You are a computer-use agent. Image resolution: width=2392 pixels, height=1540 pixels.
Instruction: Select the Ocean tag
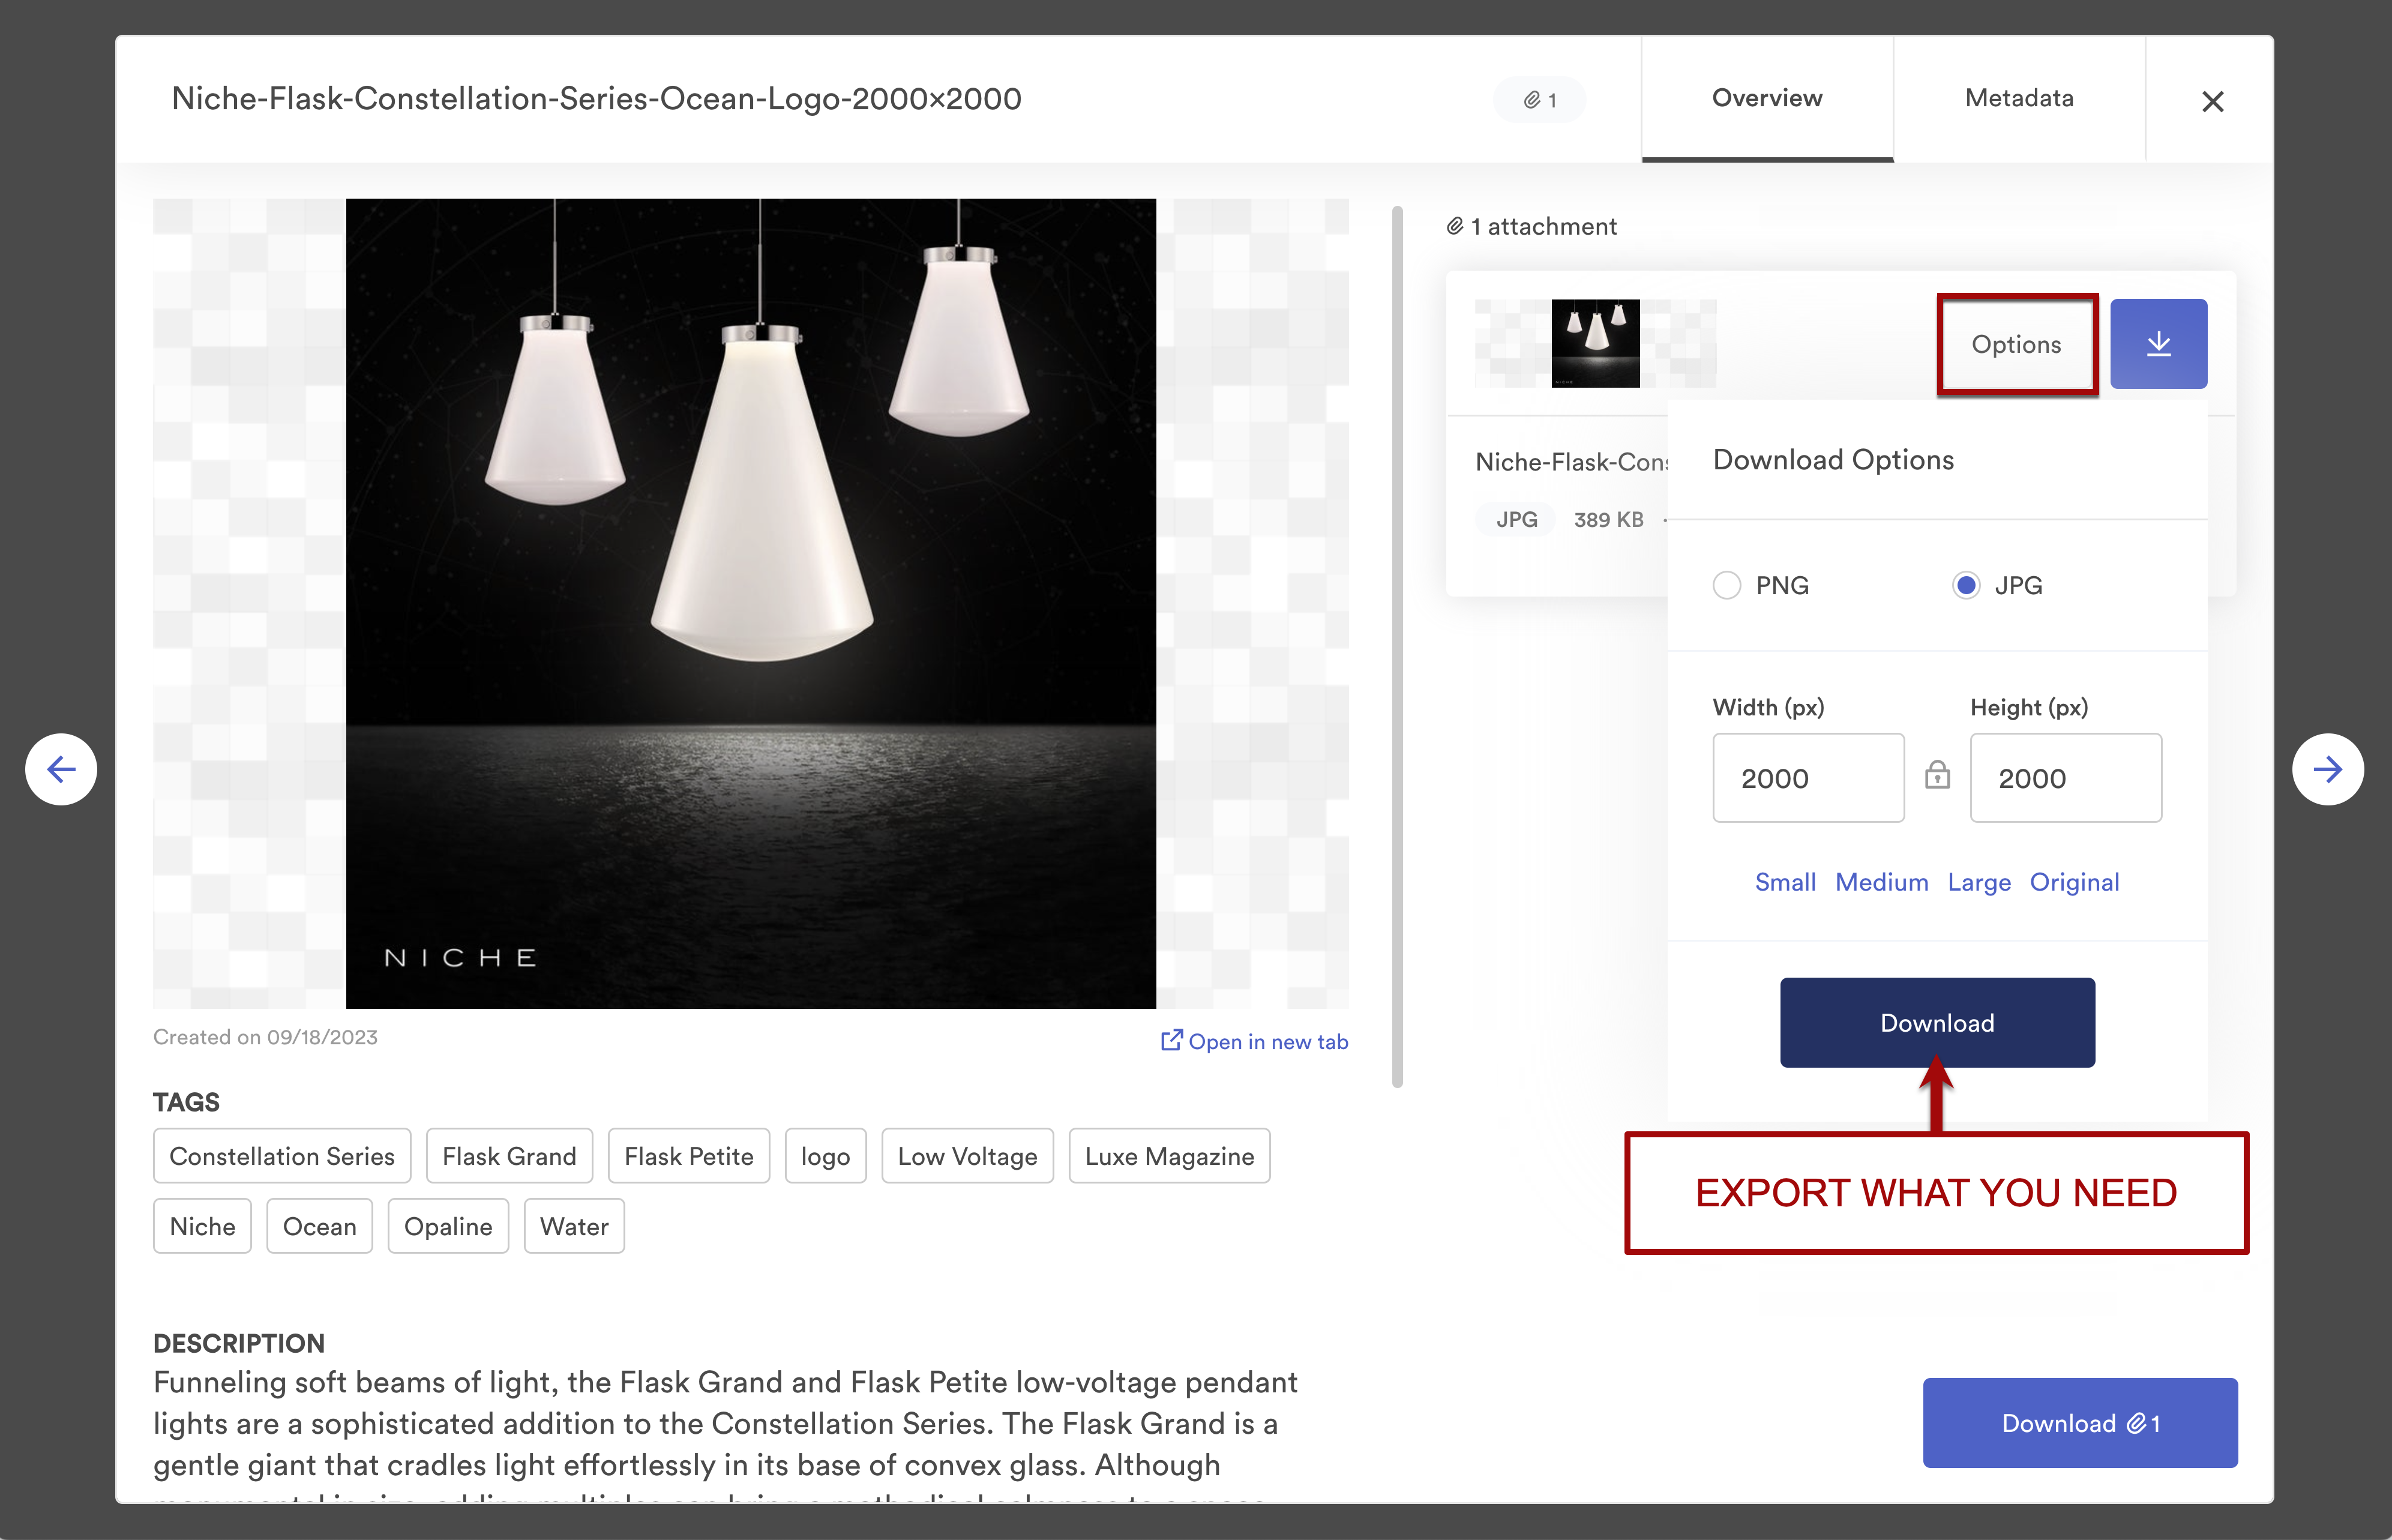coord(319,1226)
